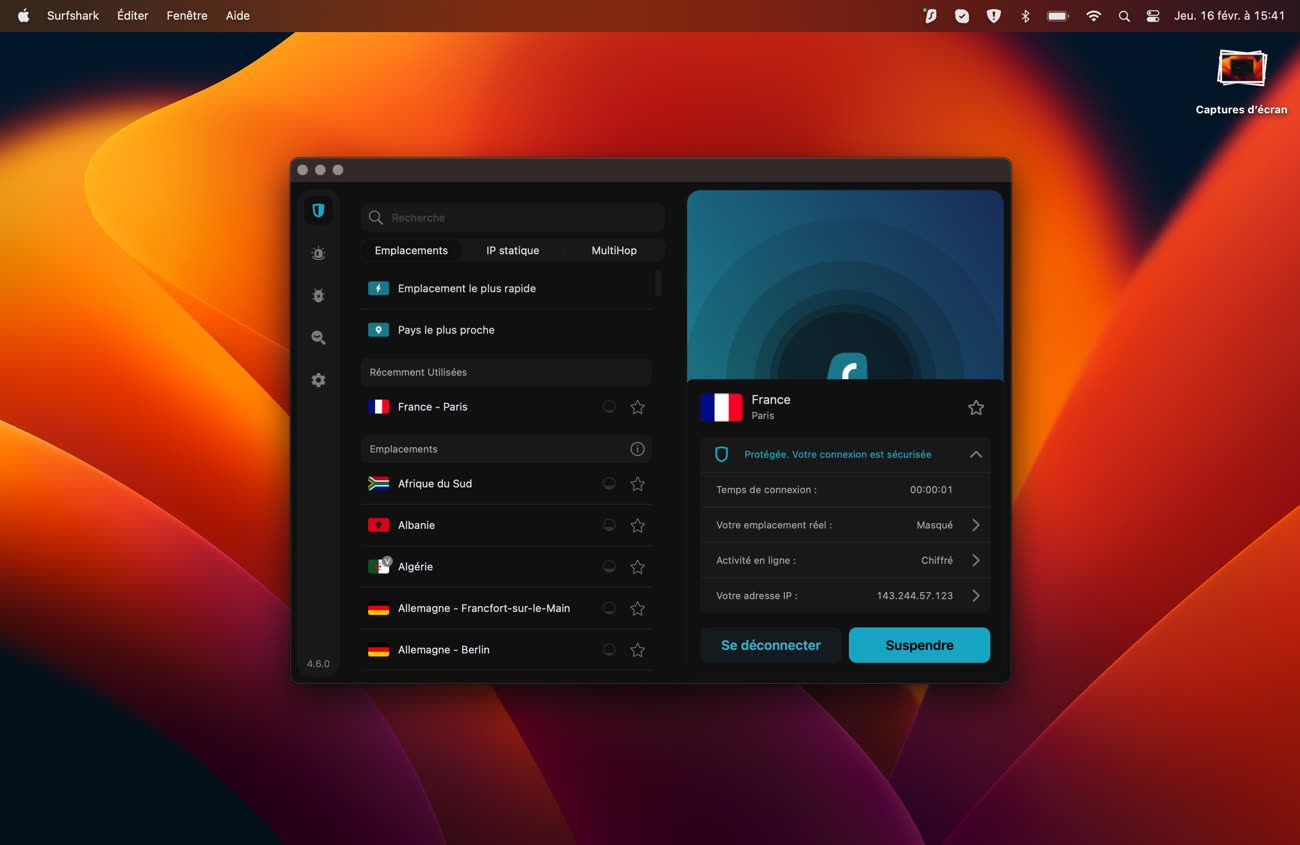
Task: Select Emplacement le plus rapide
Action: tap(506, 288)
